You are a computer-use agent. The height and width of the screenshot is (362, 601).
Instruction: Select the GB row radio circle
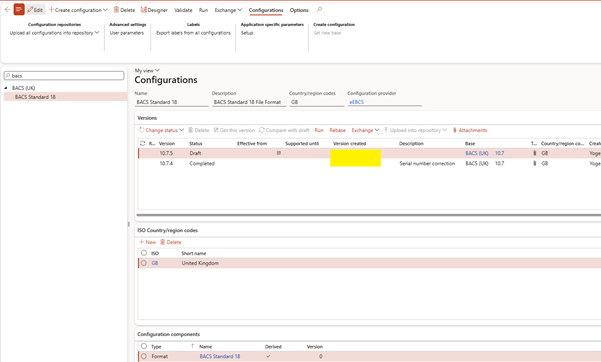click(x=144, y=263)
